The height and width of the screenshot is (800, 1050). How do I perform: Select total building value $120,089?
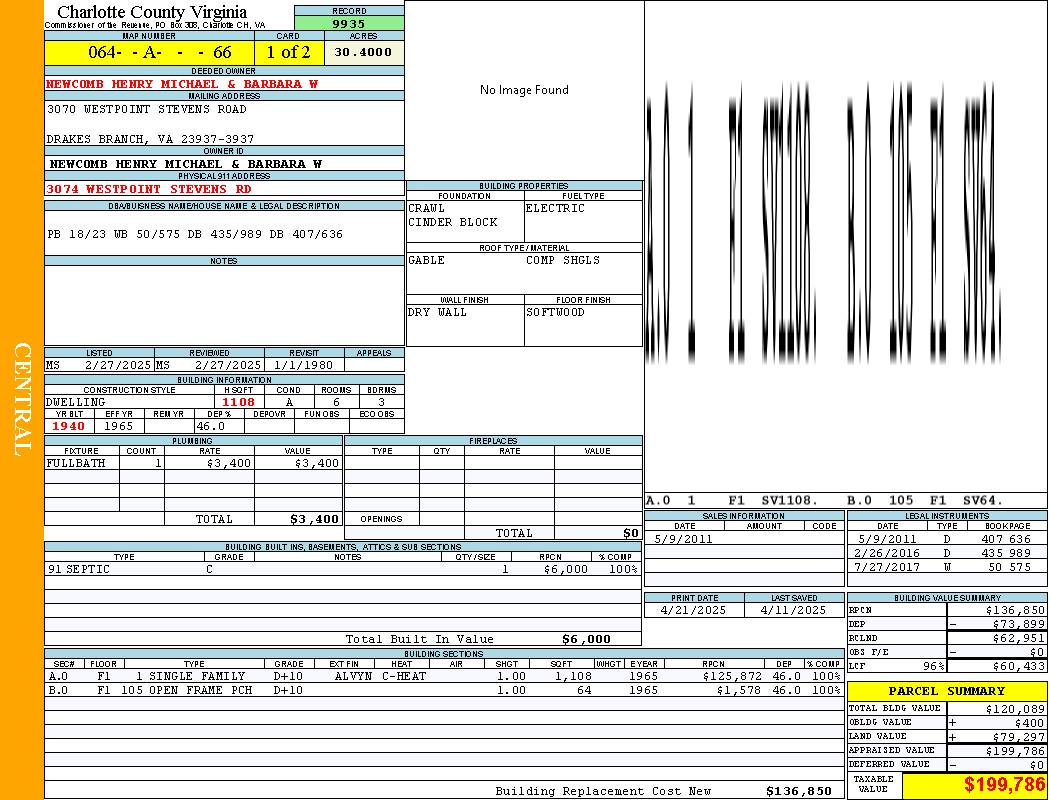coord(1015,708)
